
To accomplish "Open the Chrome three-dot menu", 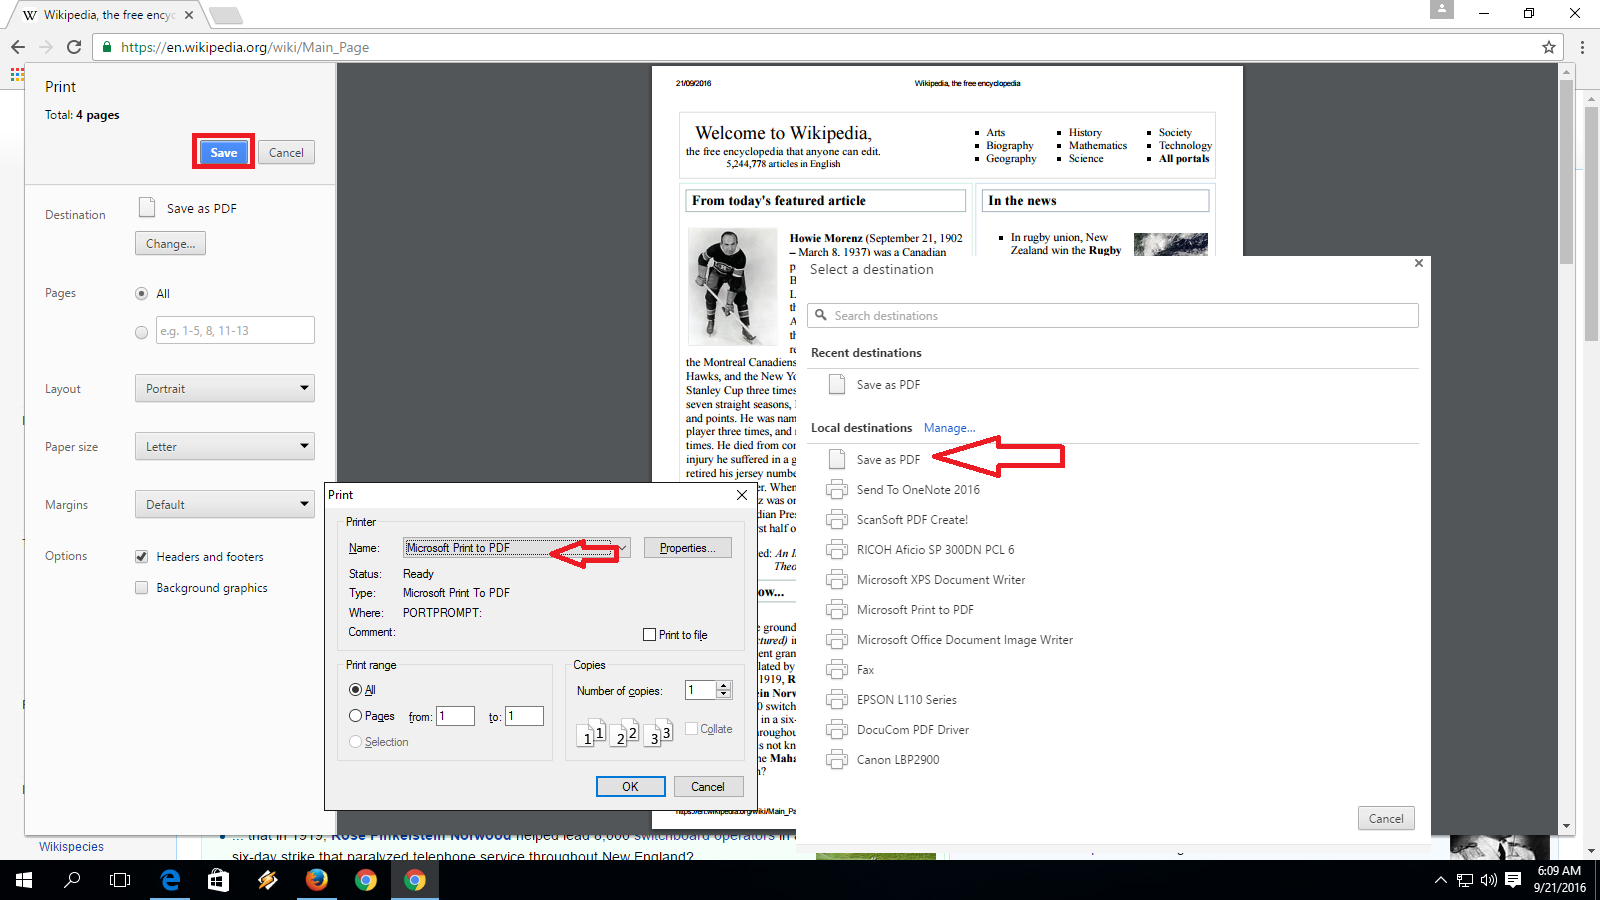I will pos(1582,47).
